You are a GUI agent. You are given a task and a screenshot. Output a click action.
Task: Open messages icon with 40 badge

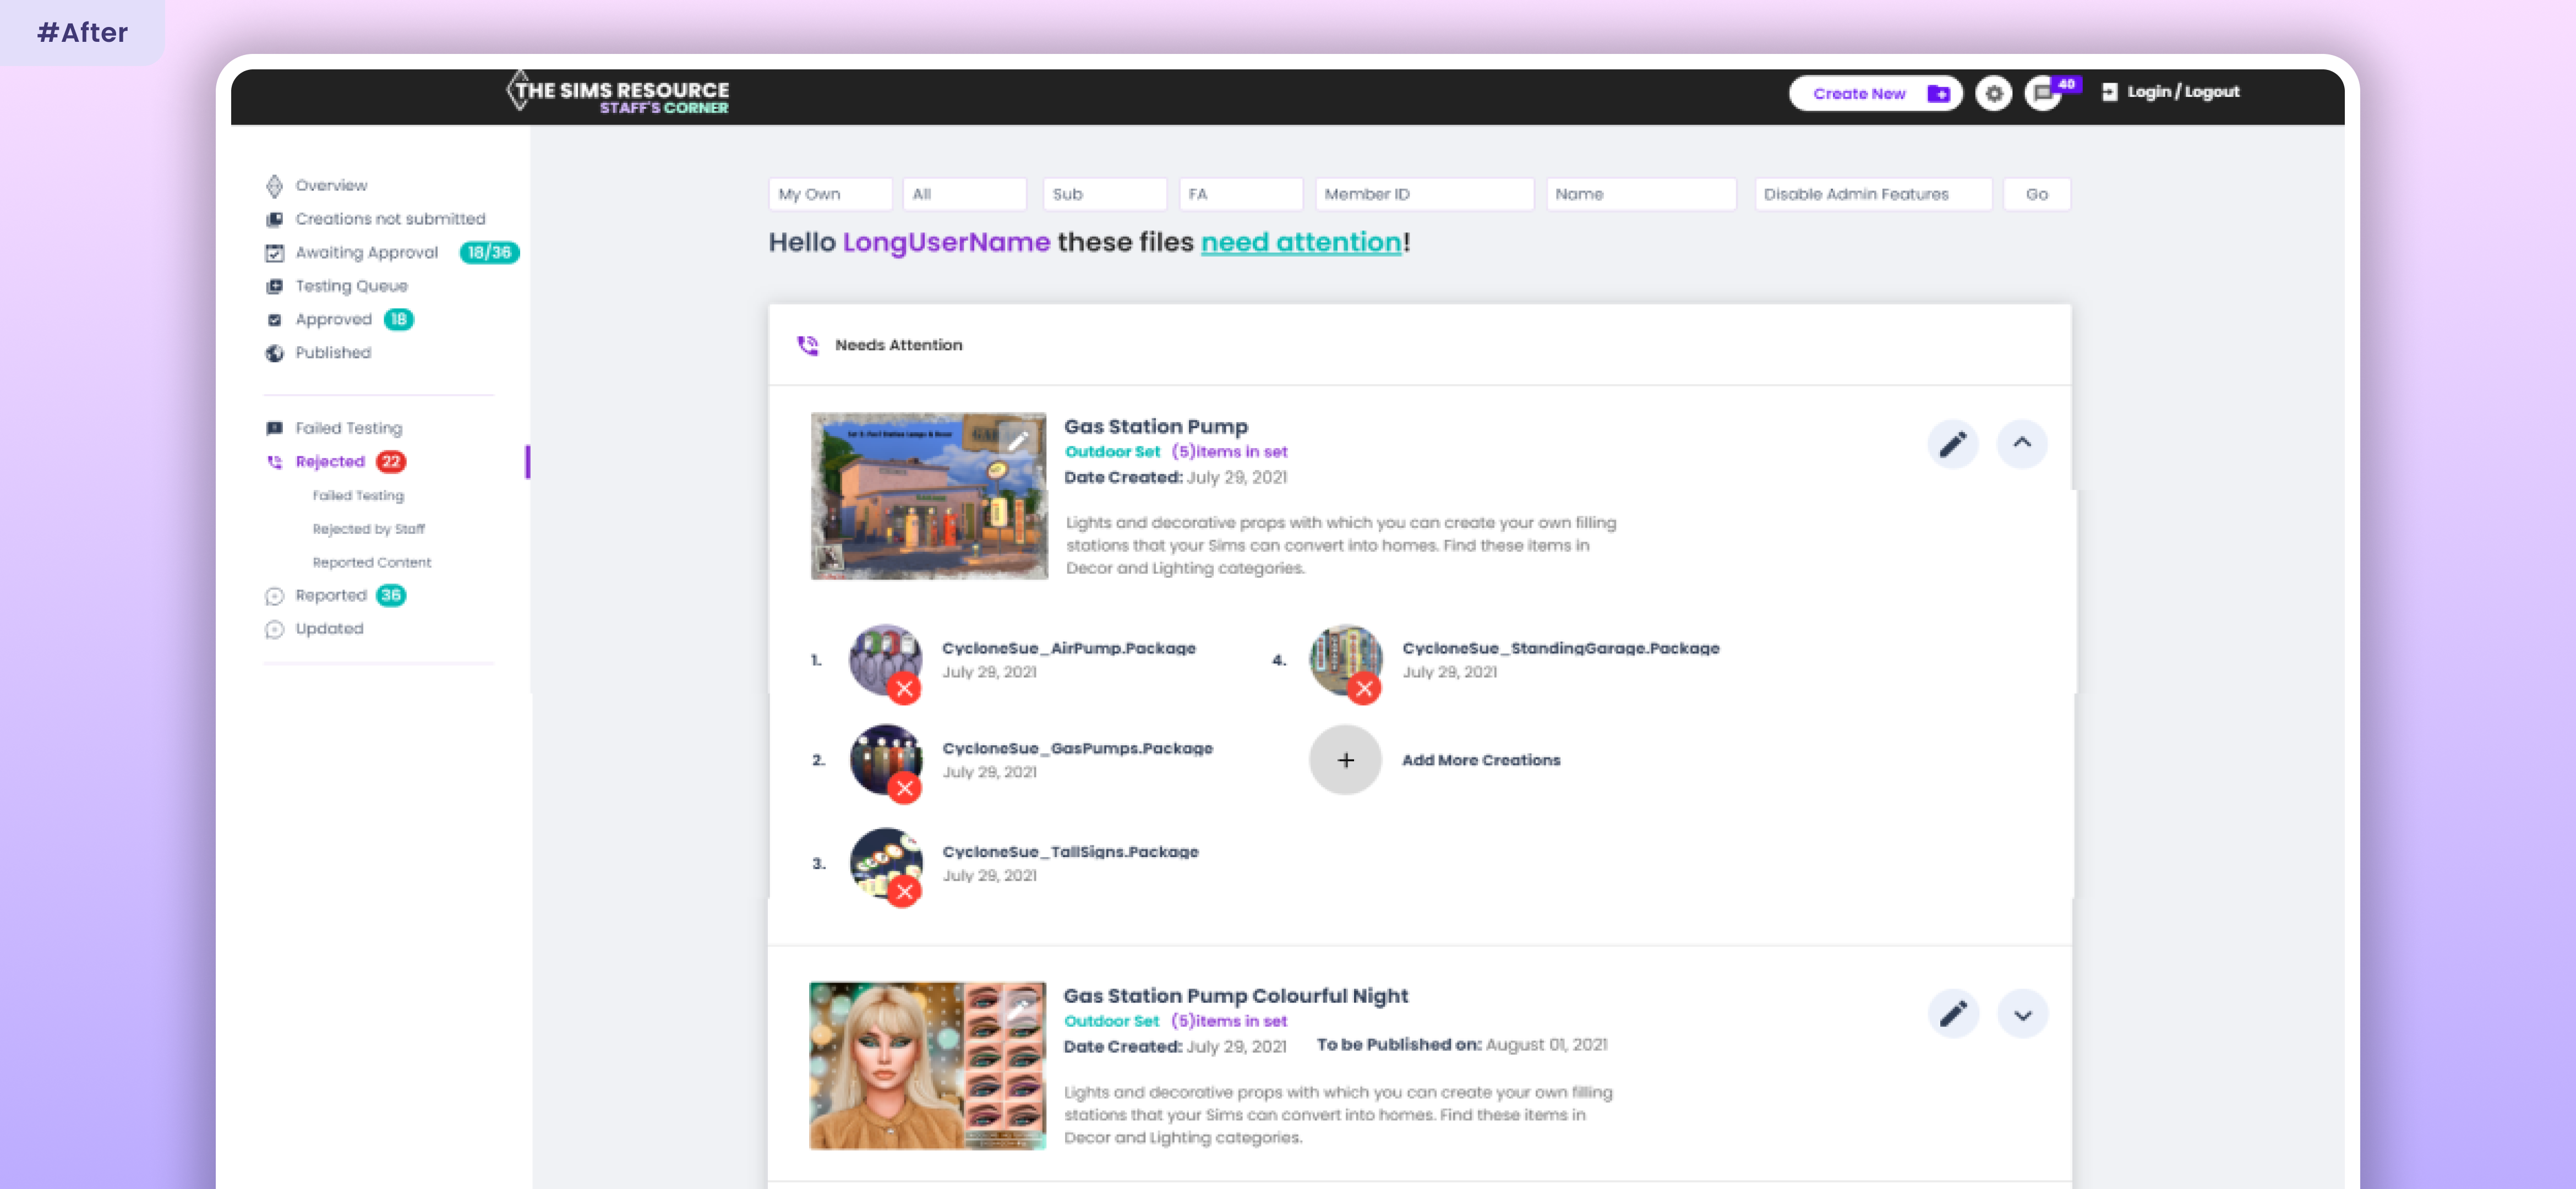(x=2043, y=94)
